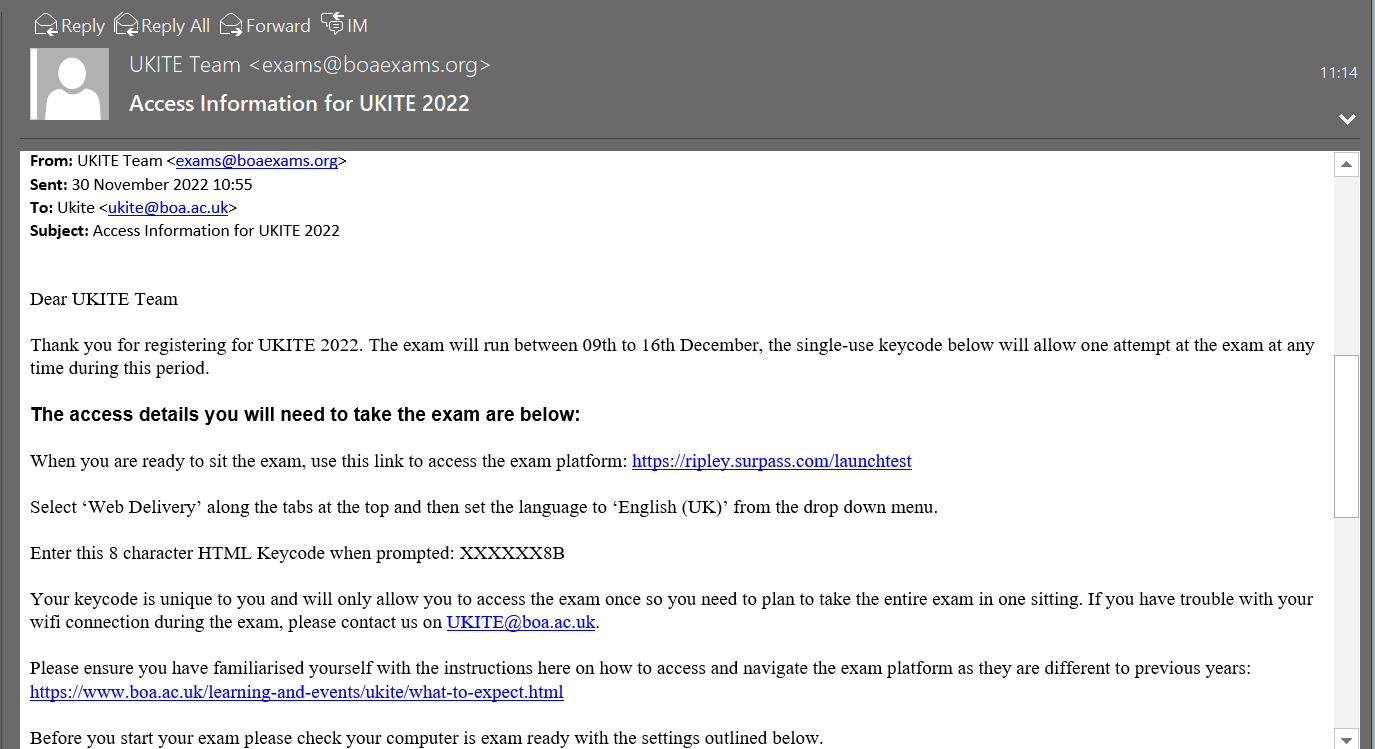The height and width of the screenshot is (749, 1375).
Task: Expand the message header chevron
Action: pyautogui.click(x=1347, y=119)
